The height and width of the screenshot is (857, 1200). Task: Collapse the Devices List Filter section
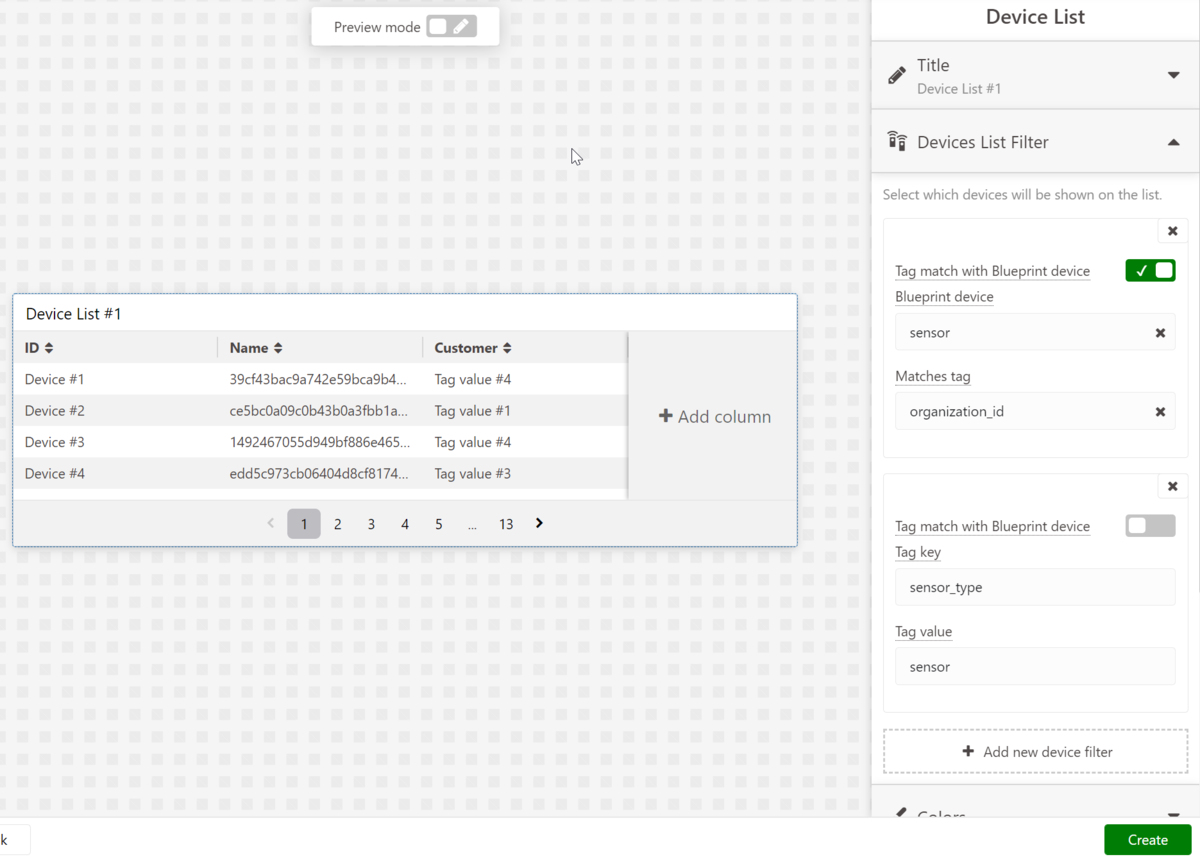pyautogui.click(x=1174, y=142)
